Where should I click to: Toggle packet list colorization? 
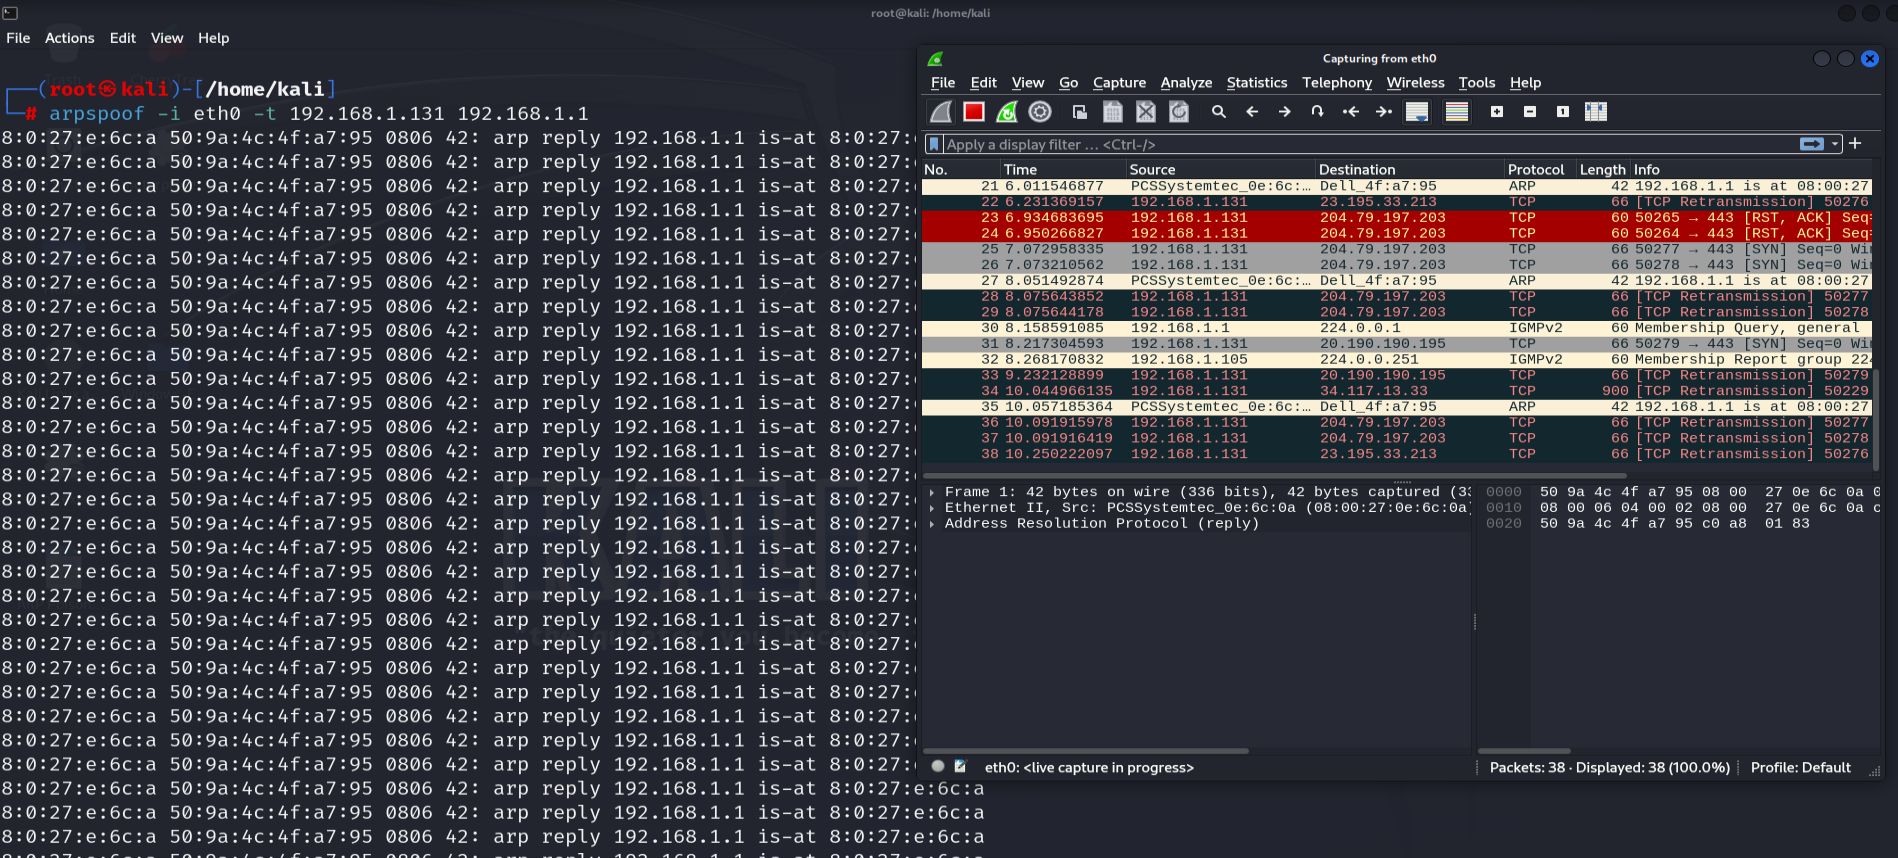(x=1457, y=112)
